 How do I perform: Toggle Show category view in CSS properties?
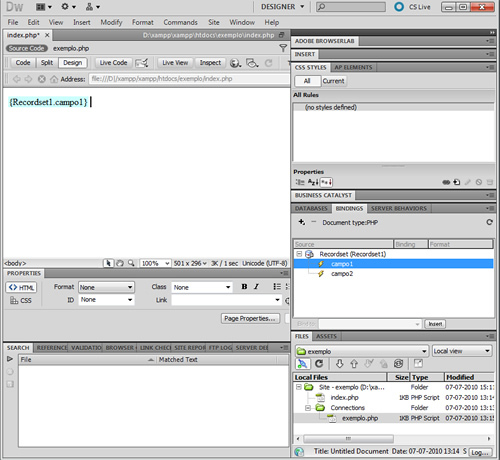[x=300, y=182]
